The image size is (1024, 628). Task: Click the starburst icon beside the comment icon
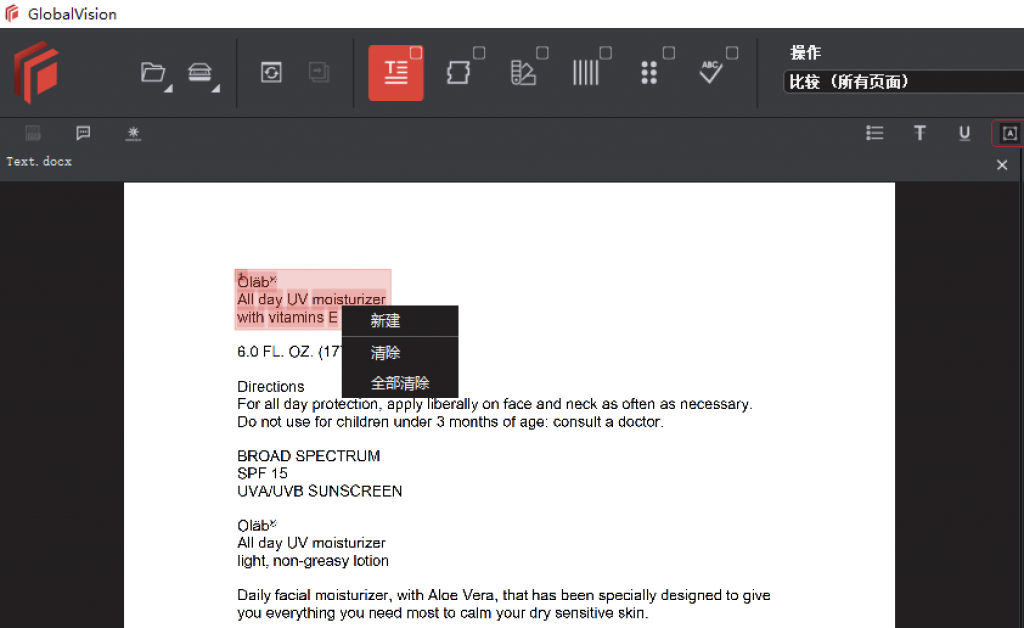point(133,133)
